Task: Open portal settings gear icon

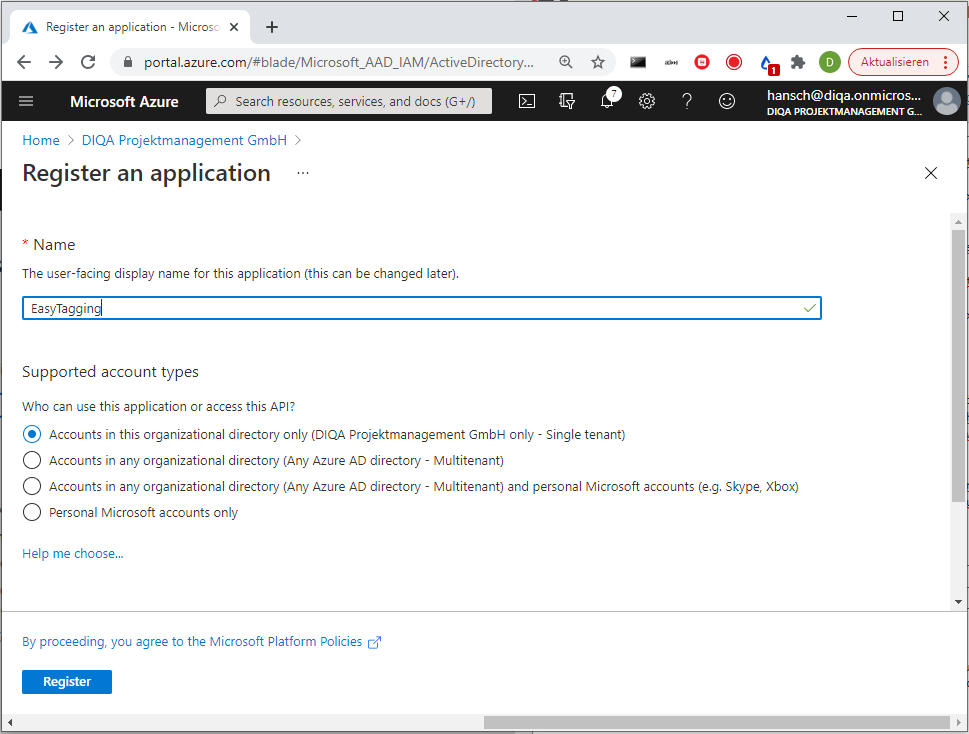Action: [x=647, y=101]
